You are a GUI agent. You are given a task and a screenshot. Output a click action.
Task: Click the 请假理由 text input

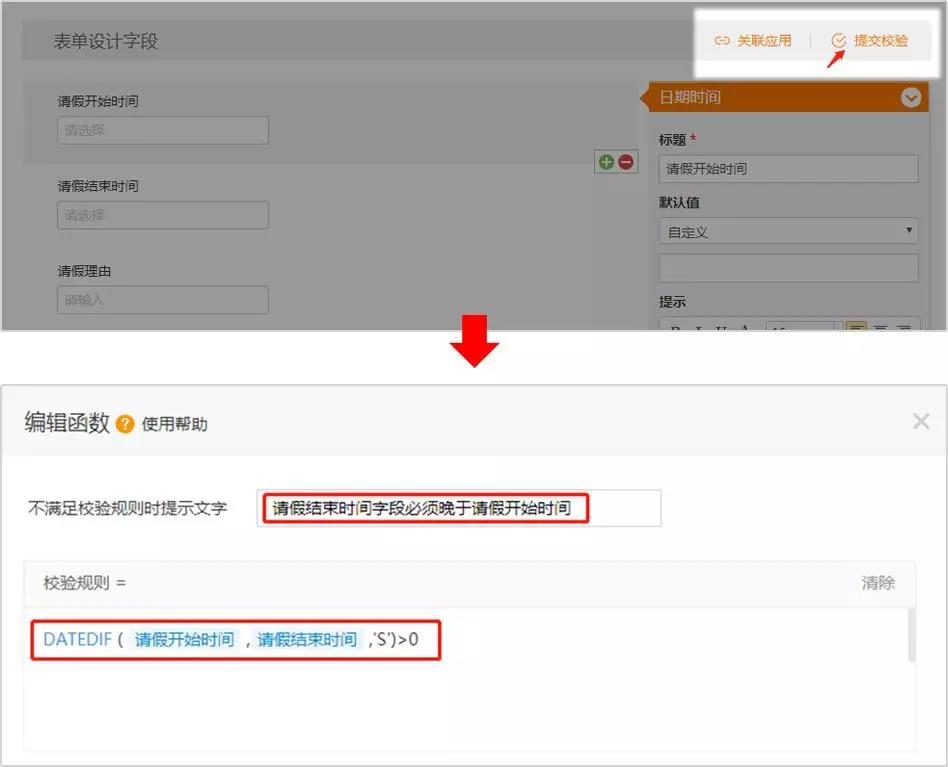[163, 300]
